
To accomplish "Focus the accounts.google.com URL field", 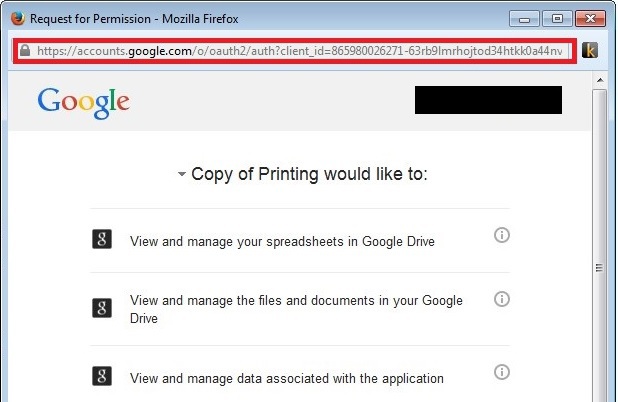I will [x=300, y=50].
